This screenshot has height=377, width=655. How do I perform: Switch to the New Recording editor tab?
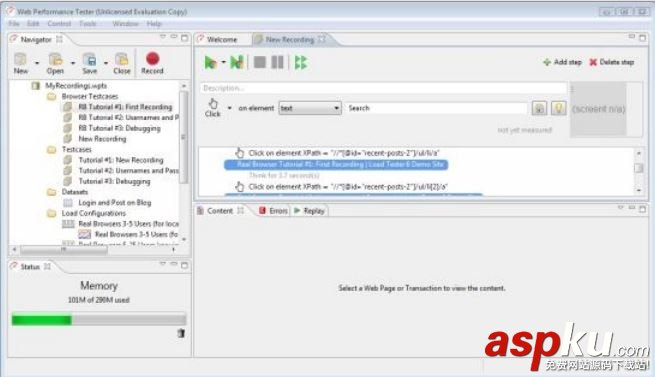[x=289, y=39]
